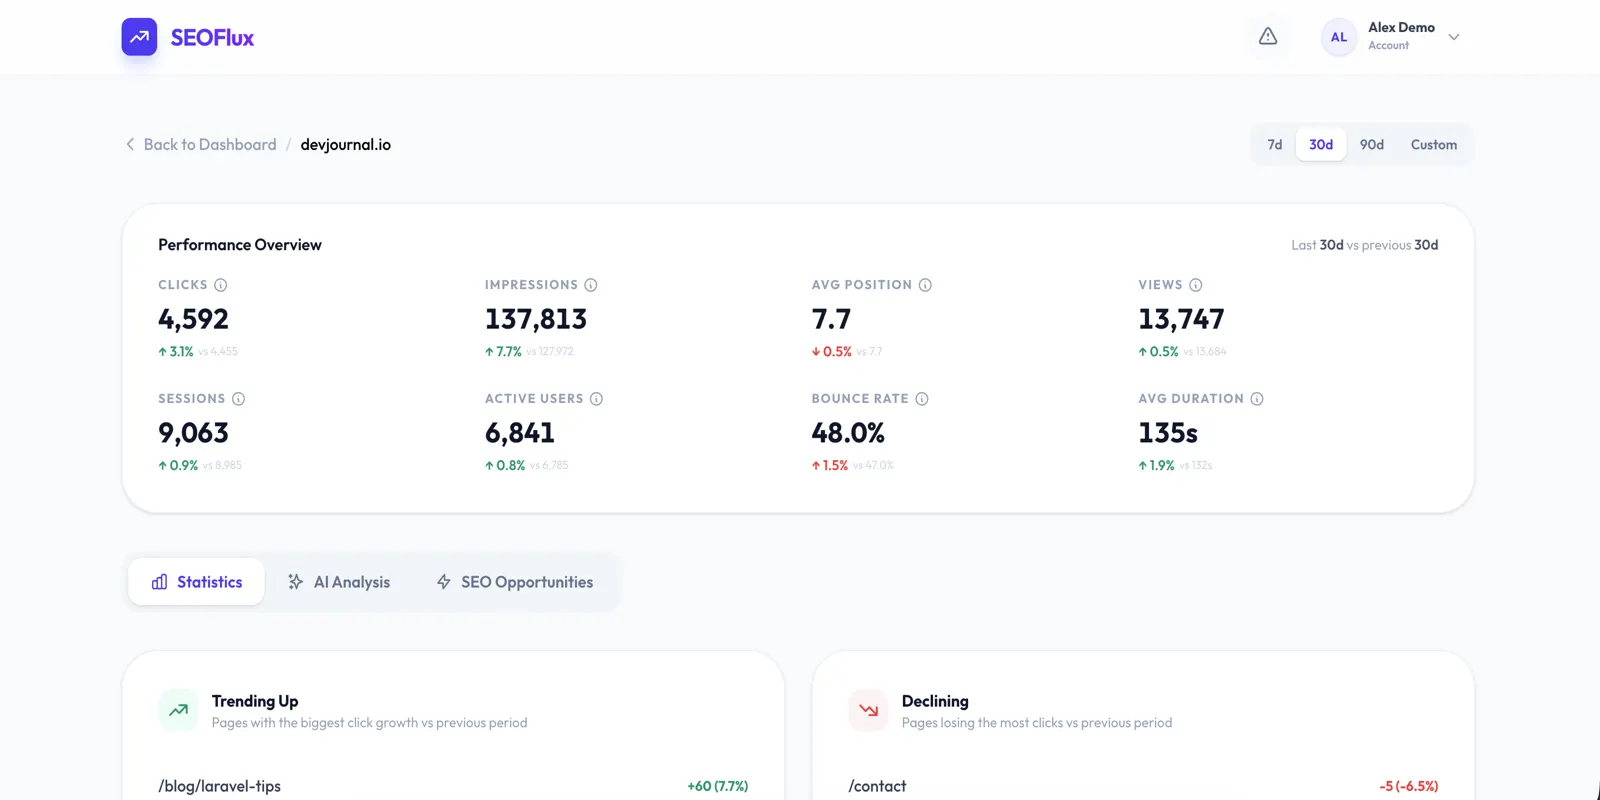
Task: Click the SEOFlux logo icon
Action: pos(139,37)
